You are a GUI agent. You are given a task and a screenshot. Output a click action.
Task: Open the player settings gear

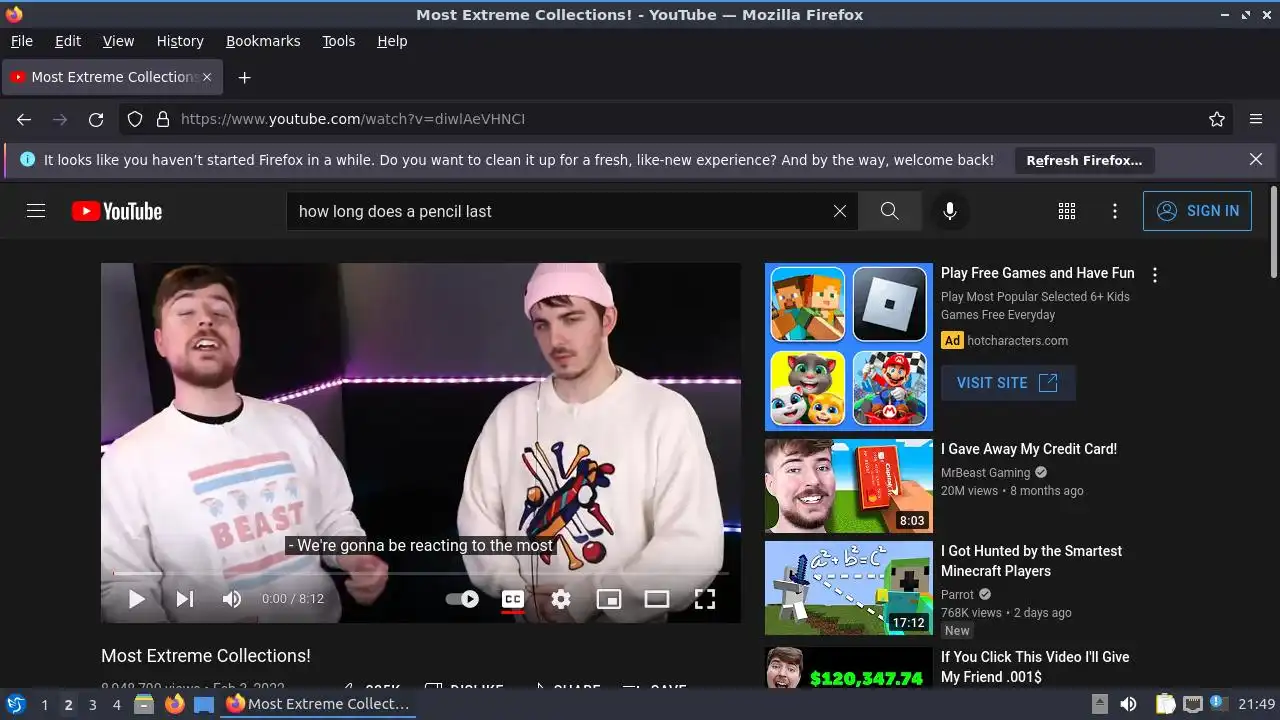click(561, 599)
